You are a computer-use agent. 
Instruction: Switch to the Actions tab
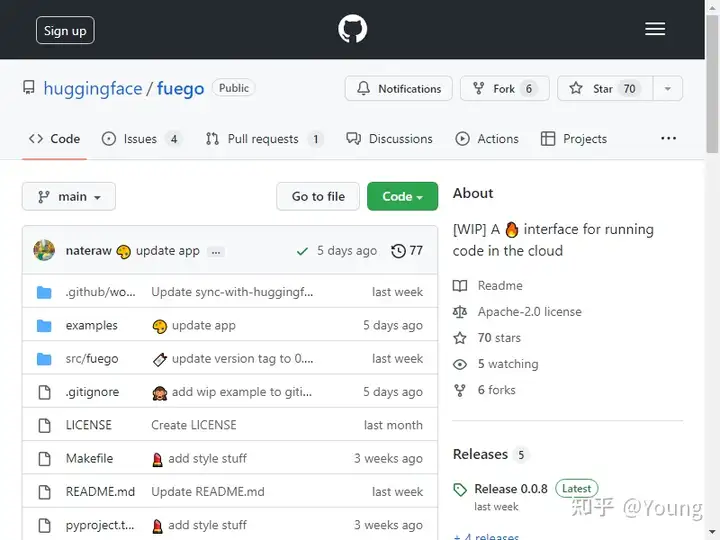tap(487, 139)
